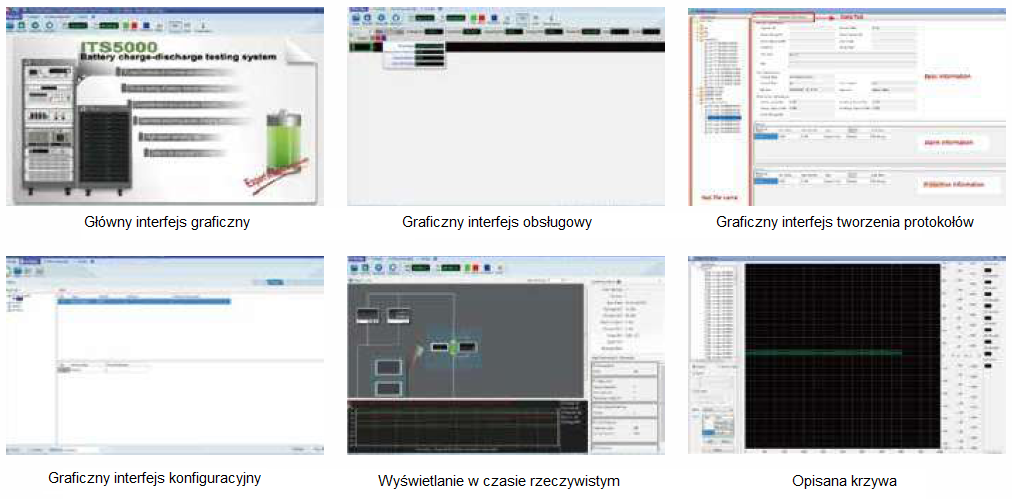
Task: Select the top-left device box in the real-time diagram
Action: 369,315
